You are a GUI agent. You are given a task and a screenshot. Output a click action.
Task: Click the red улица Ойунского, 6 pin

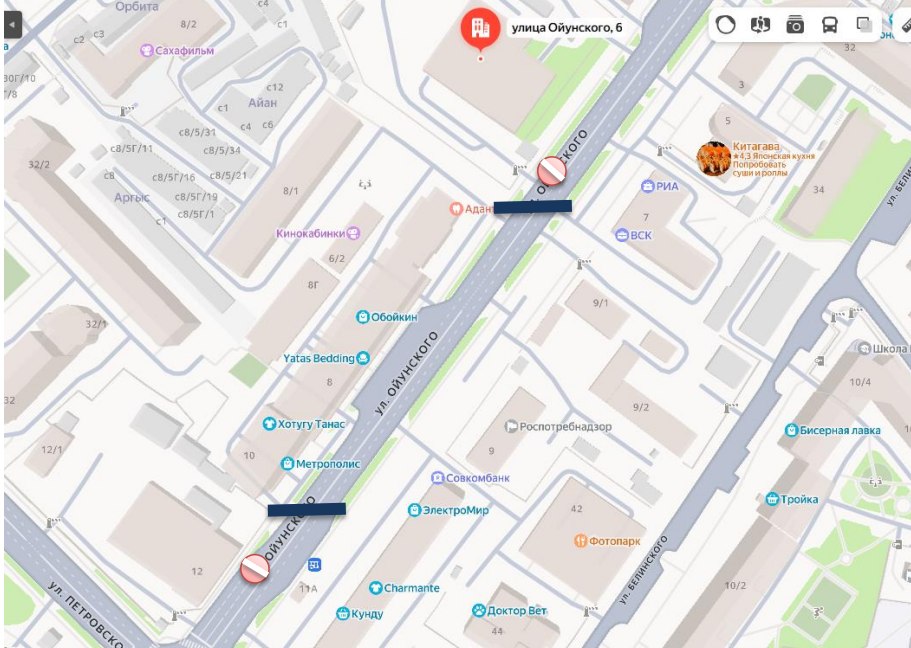click(480, 28)
